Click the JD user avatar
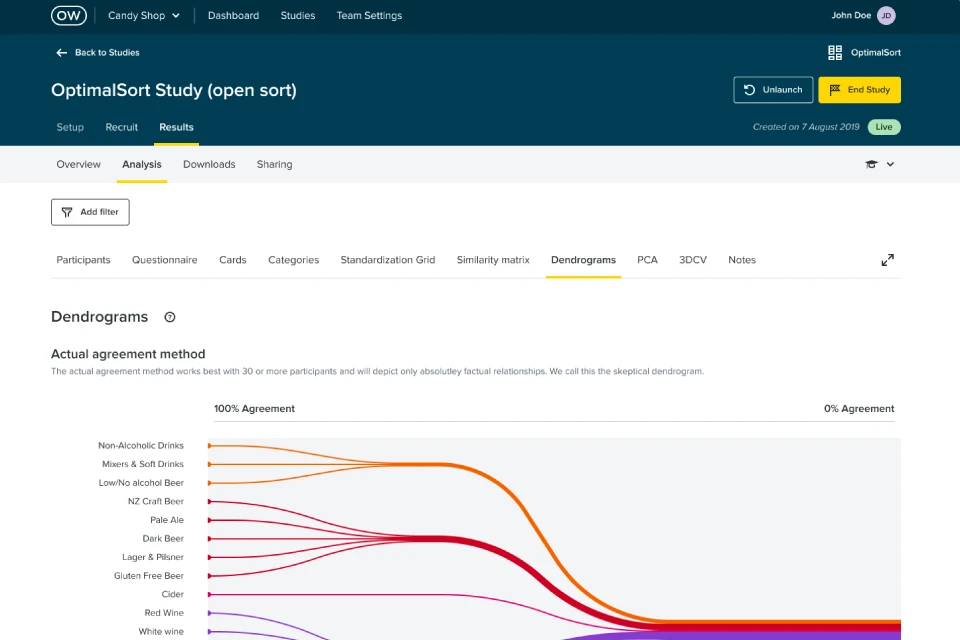 tap(886, 15)
